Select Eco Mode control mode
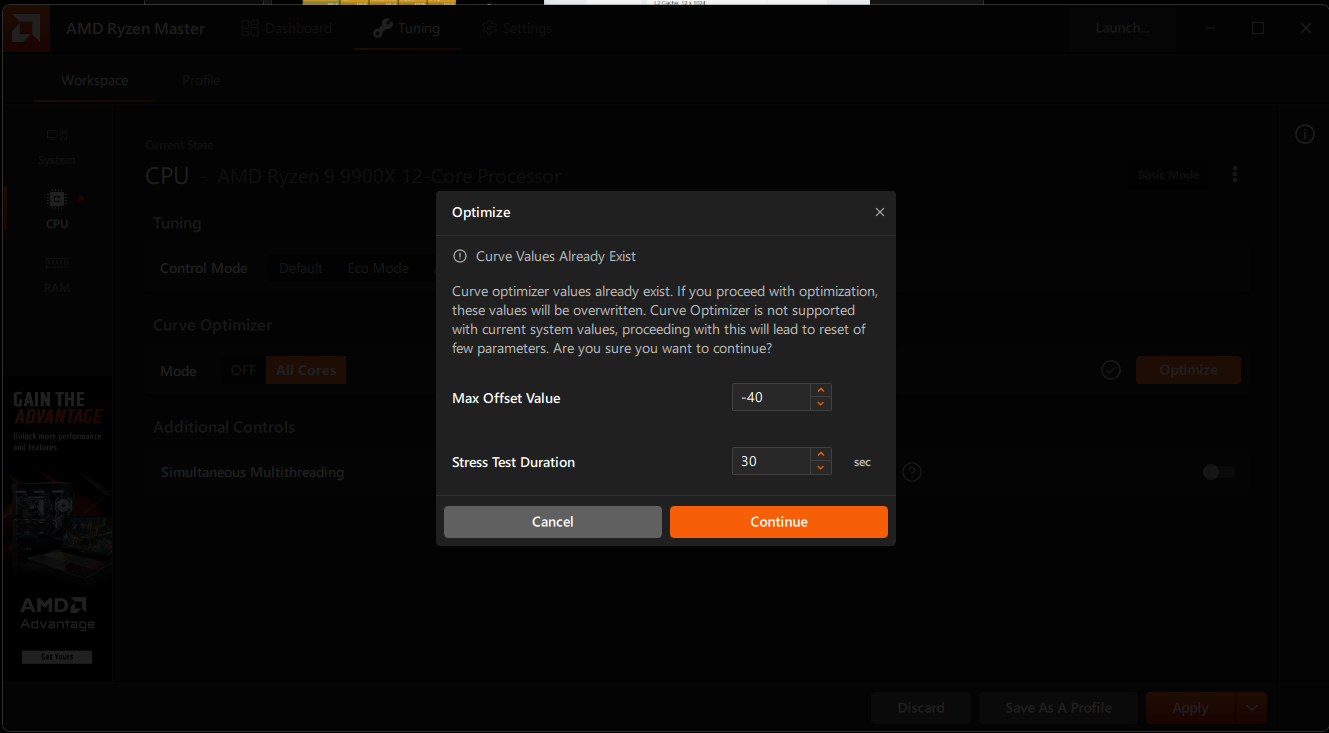The width and height of the screenshot is (1329, 733). pyautogui.click(x=378, y=268)
